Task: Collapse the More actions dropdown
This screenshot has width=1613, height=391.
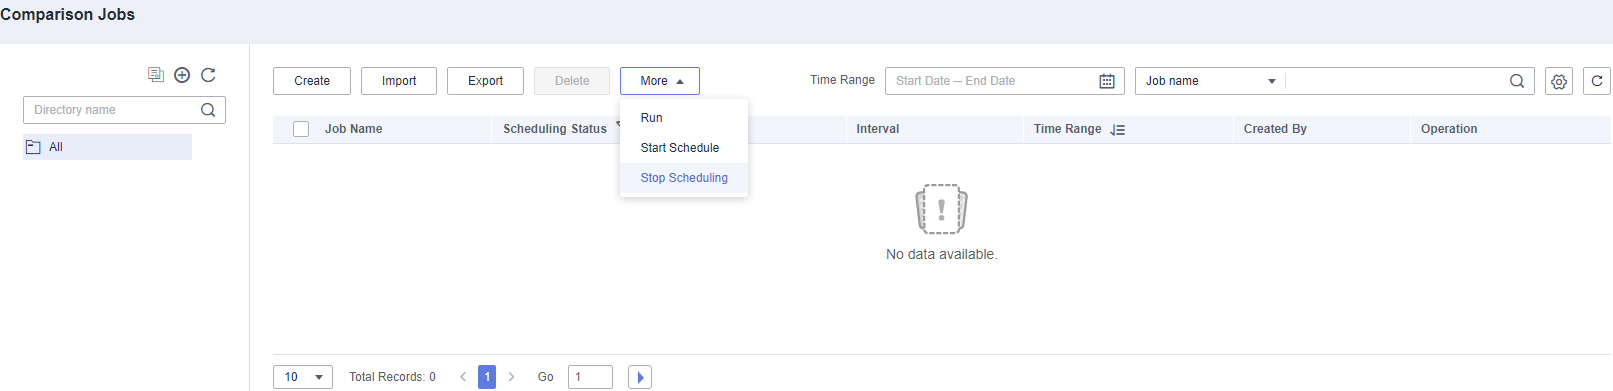Action: click(660, 81)
